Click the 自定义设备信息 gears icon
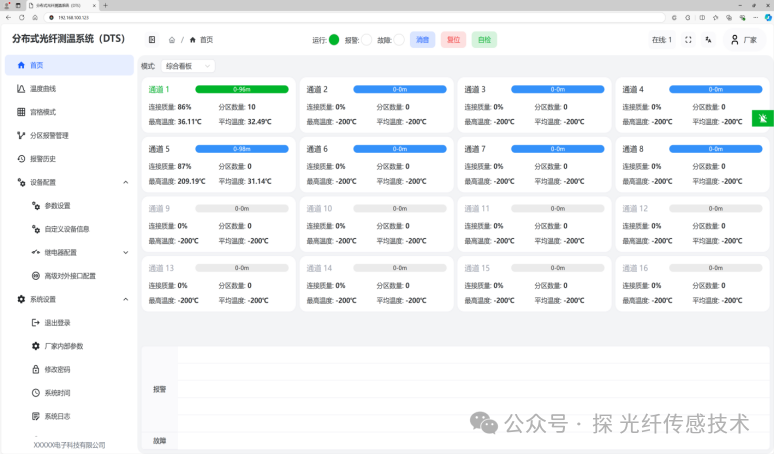The height and width of the screenshot is (454, 774). [36, 229]
